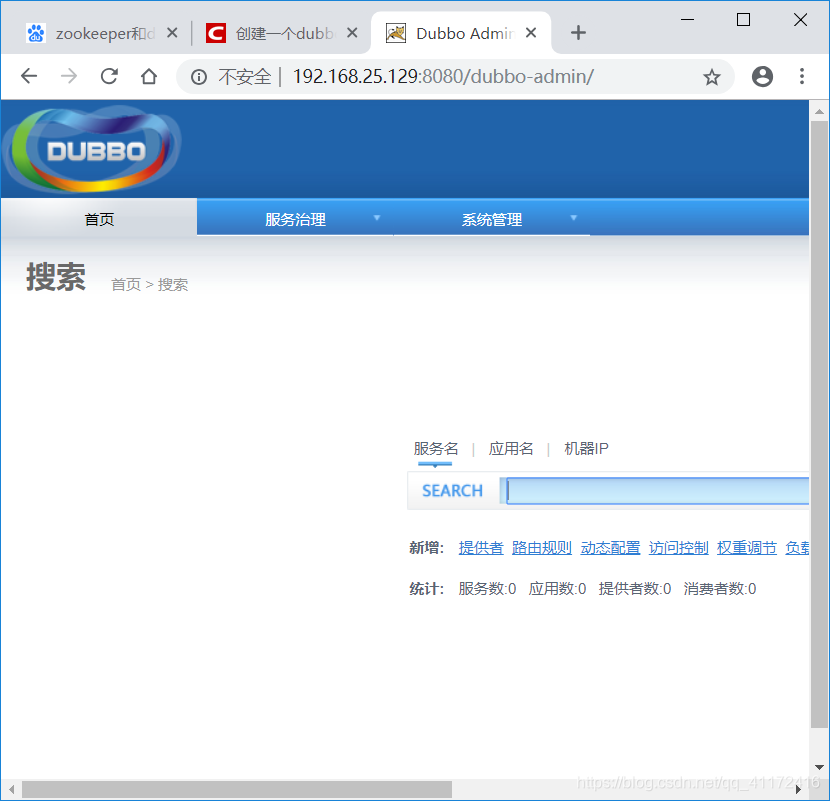830x801 pixels.
Task: Click the back arrow in the browser toolbar
Action: [x=28, y=76]
